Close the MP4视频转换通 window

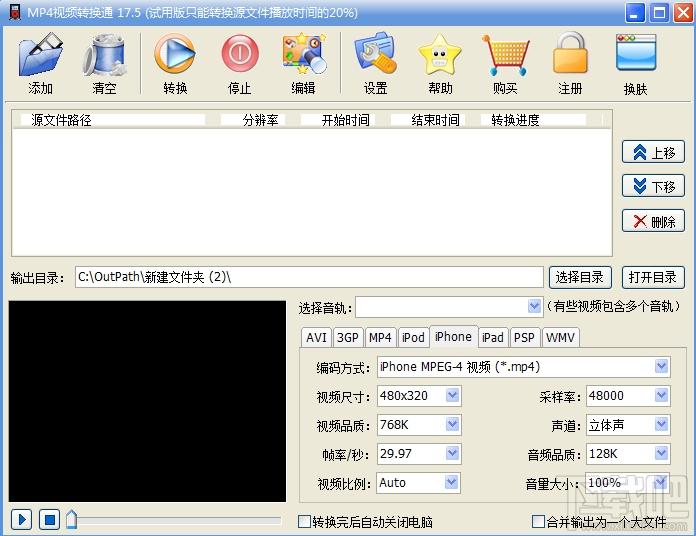(683, 12)
